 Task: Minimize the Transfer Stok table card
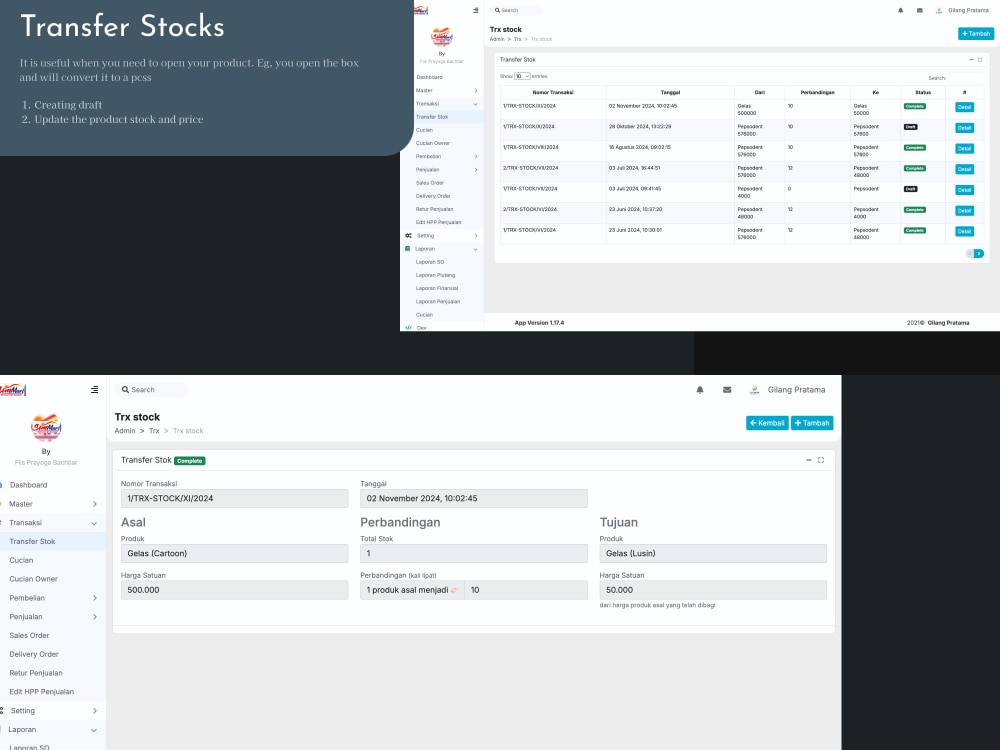pyautogui.click(x=971, y=59)
